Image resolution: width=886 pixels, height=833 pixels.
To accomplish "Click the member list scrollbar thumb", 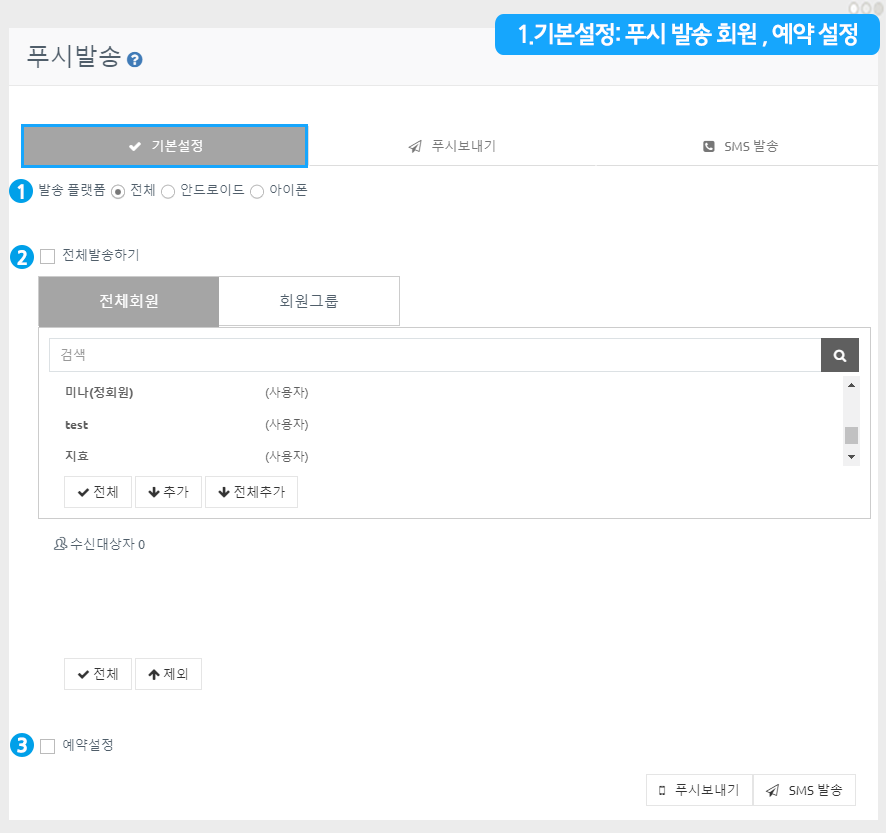I will click(x=851, y=435).
